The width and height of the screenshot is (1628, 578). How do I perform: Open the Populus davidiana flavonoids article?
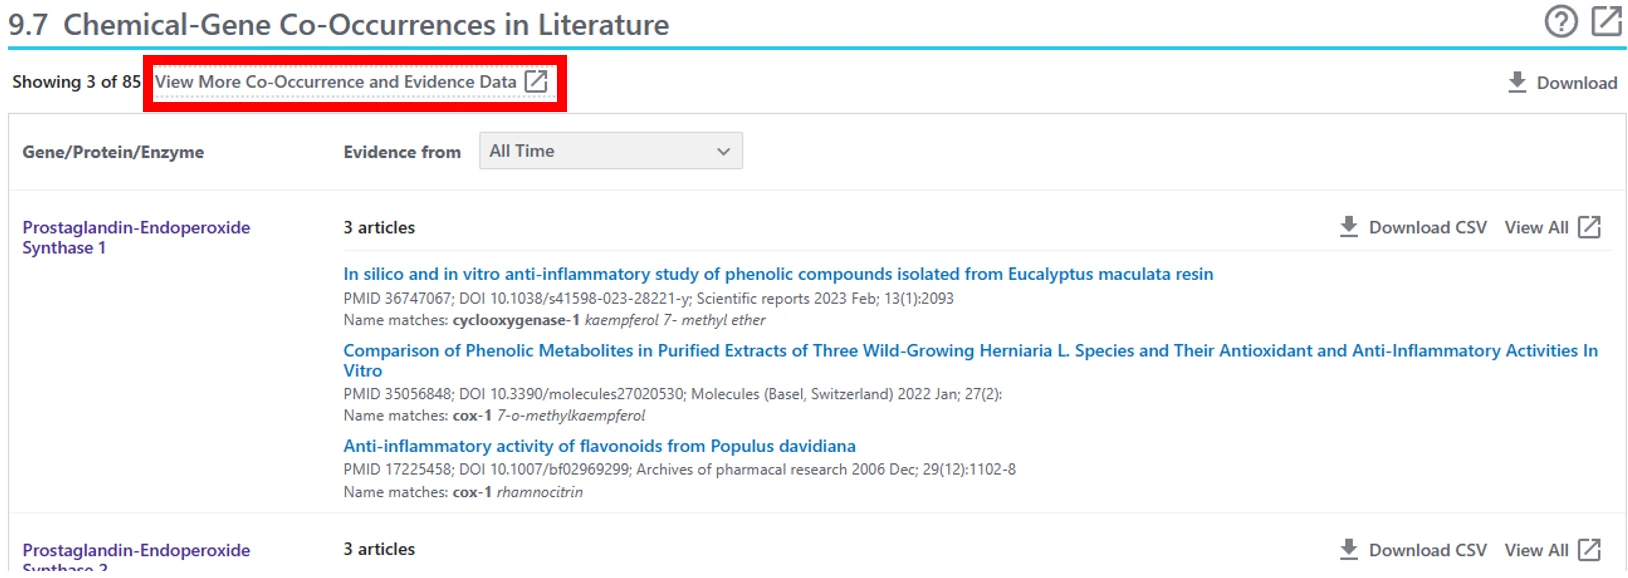point(599,446)
